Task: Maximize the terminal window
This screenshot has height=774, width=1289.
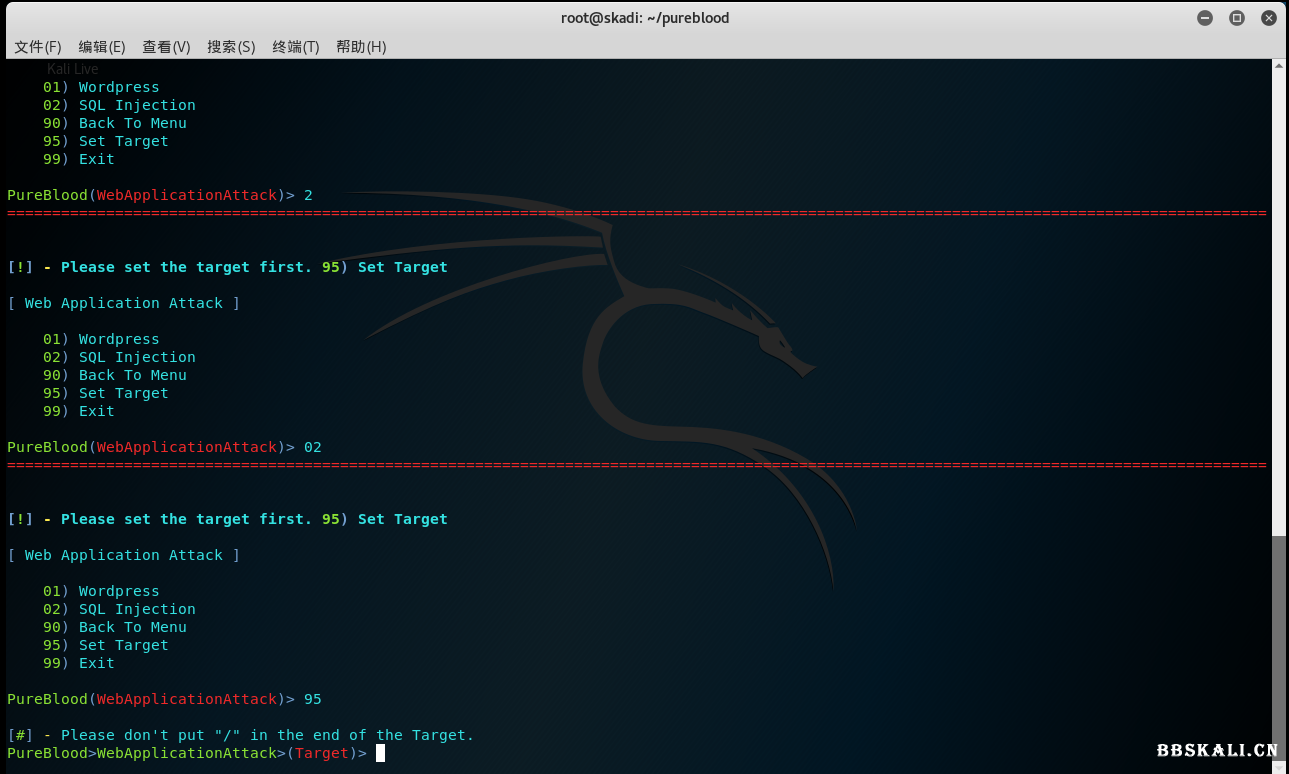Action: click(1237, 18)
